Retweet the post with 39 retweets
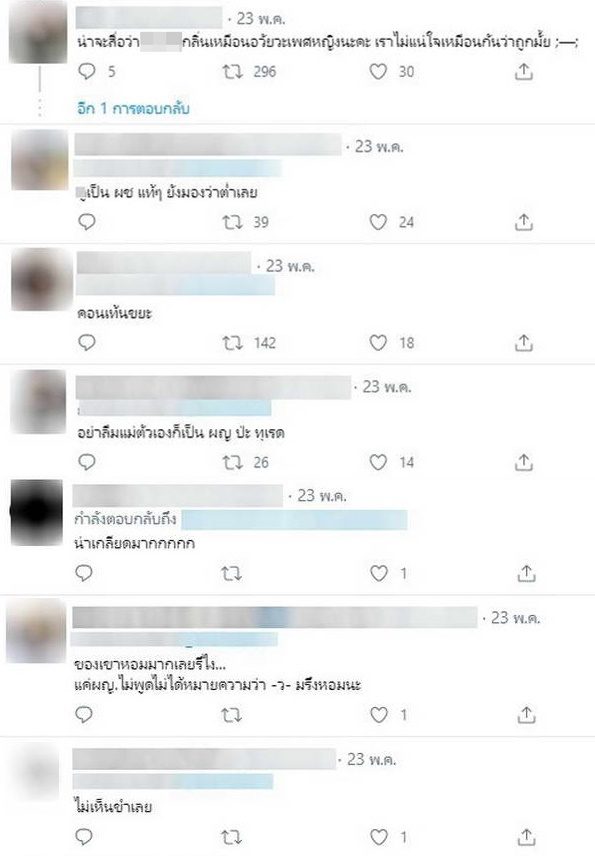The width and height of the screenshot is (595, 856). pos(233,222)
